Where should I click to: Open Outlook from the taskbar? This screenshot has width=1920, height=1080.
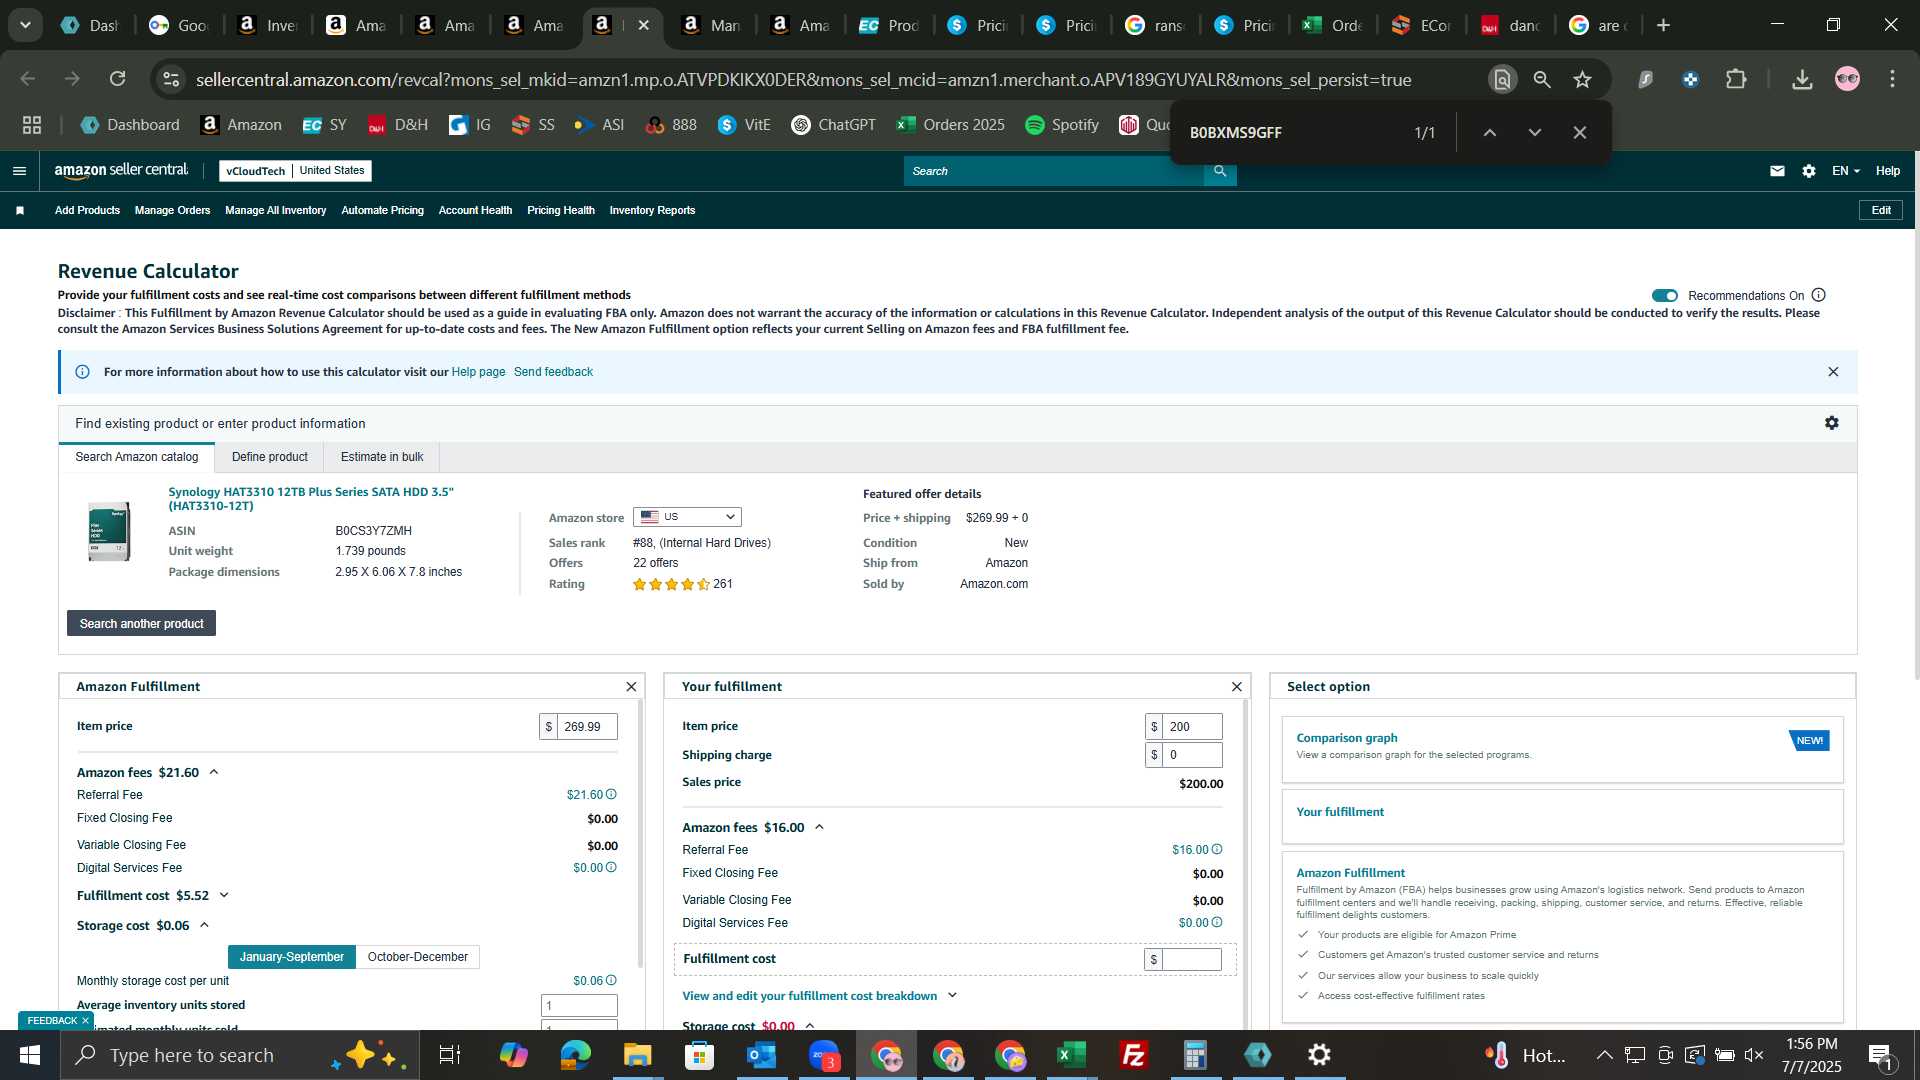pyautogui.click(x=762, y=1055)
